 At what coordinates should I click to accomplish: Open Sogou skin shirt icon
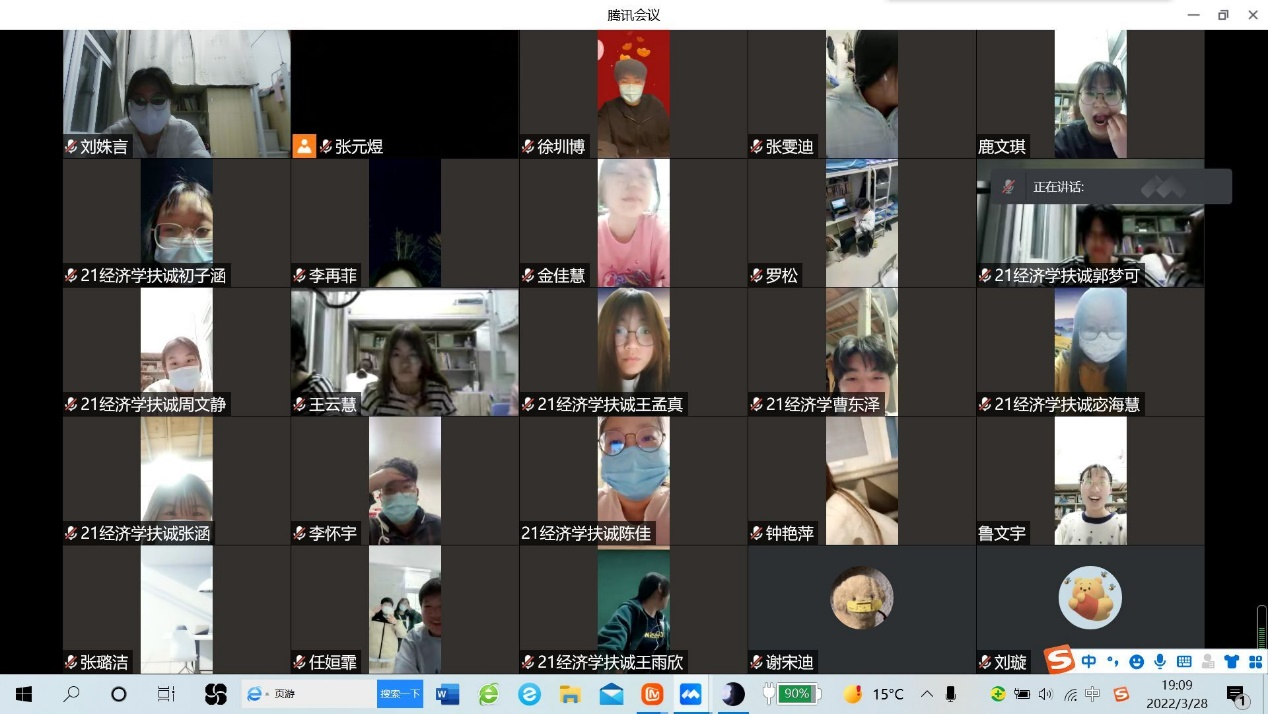pyautogui.click(x=1231, y=661)
